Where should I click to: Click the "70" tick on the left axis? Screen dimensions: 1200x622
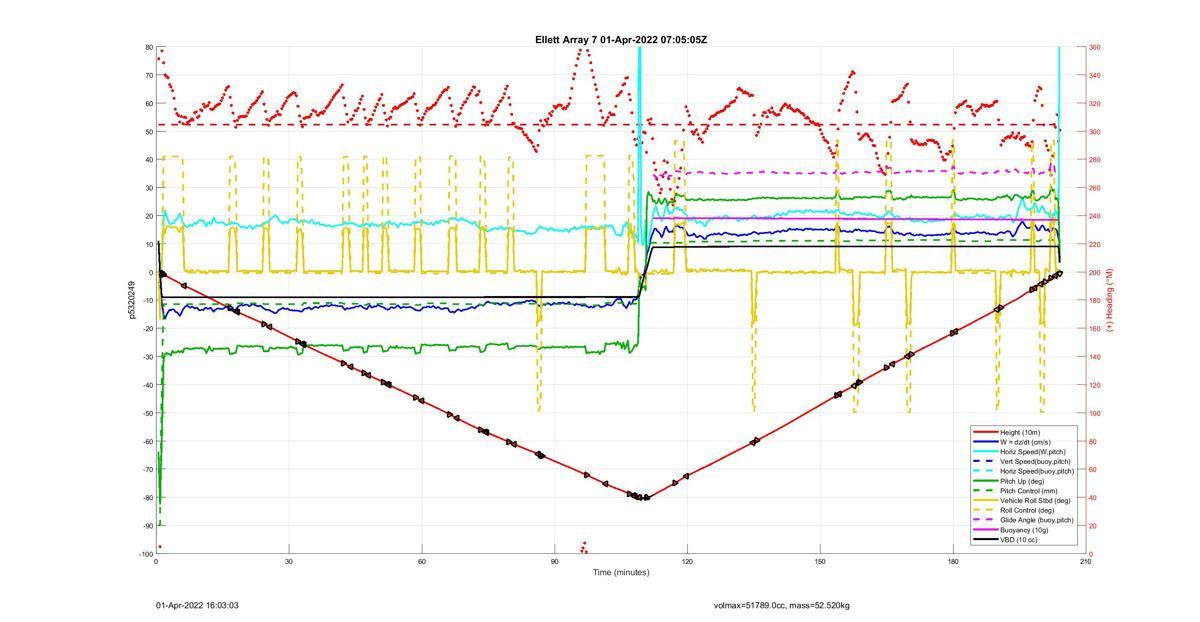click(149, 75)
